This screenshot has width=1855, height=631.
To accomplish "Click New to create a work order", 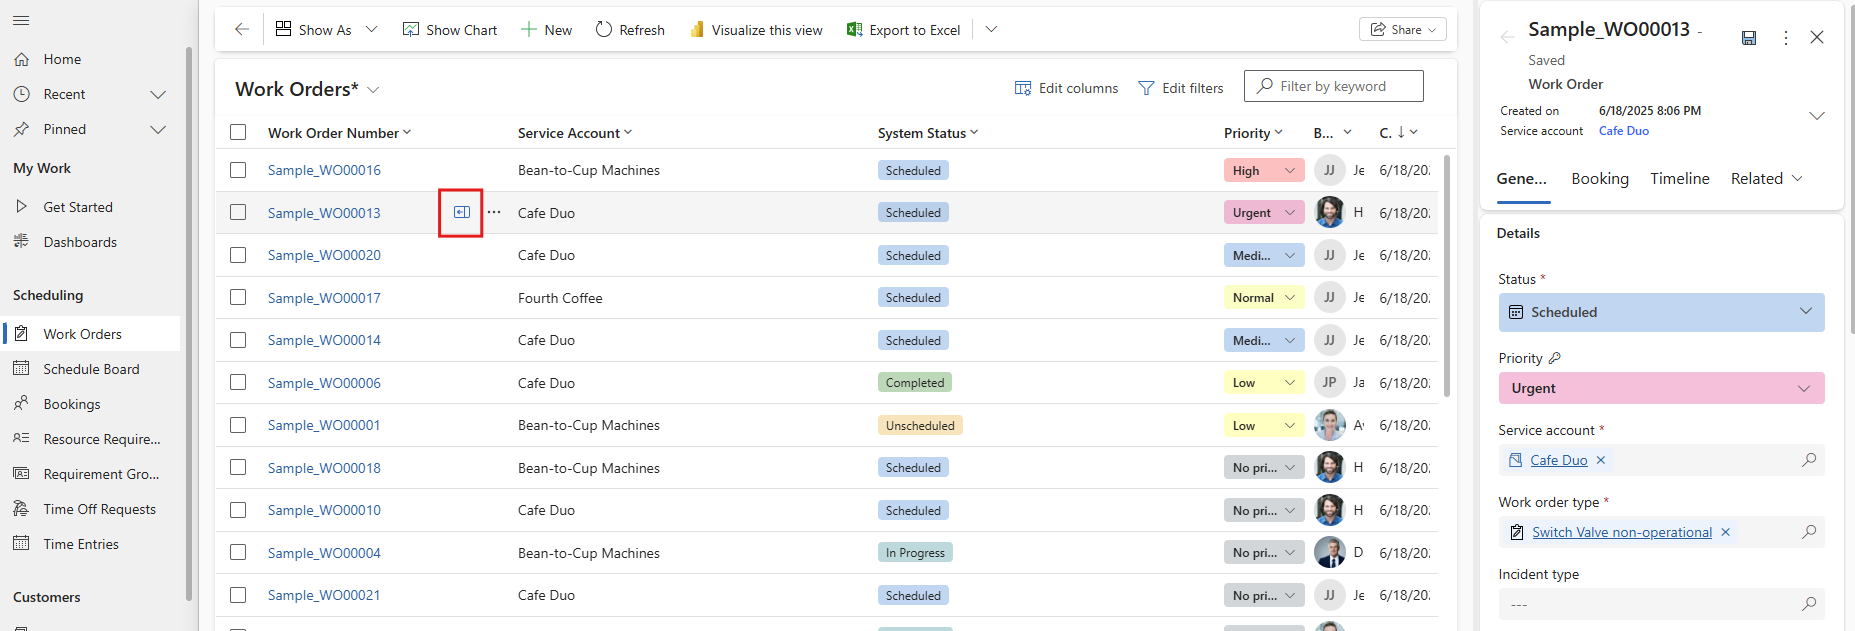I will coord(546,30).
